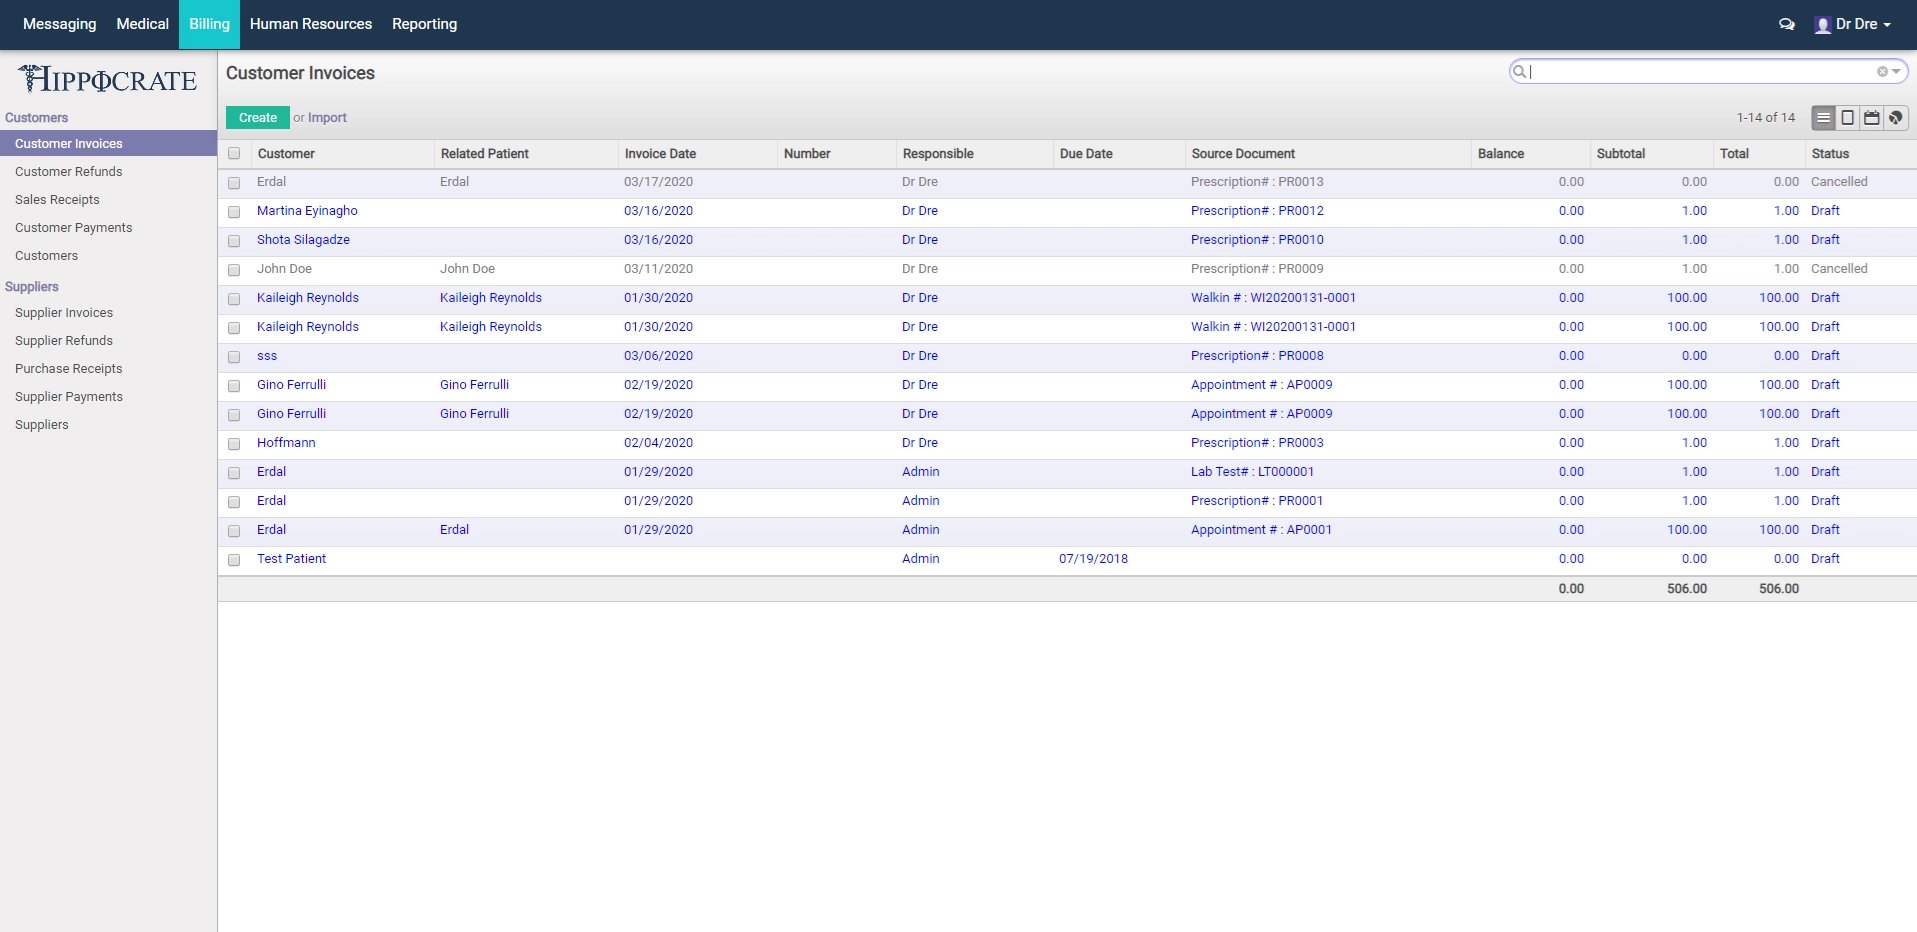
Task: Switch to the calendar view
Action: click(x=1871, y=117)
